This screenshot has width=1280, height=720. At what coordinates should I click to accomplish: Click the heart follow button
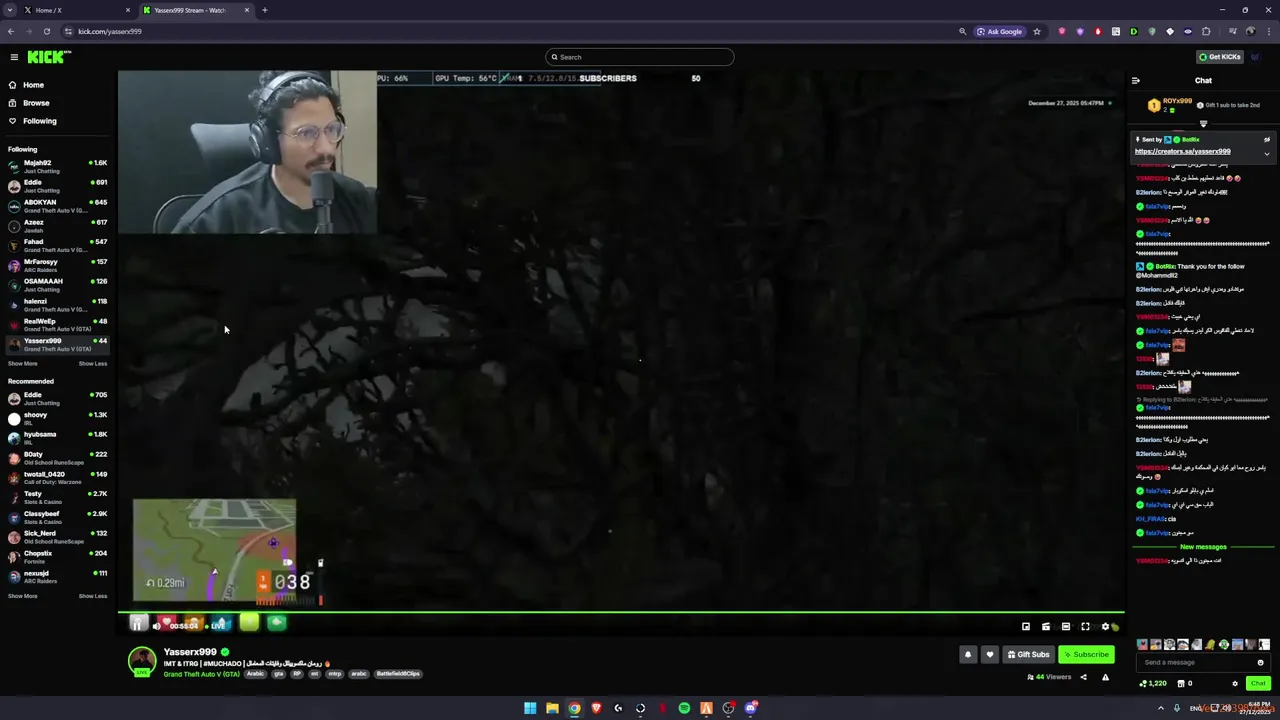click(x=990, y=655)
